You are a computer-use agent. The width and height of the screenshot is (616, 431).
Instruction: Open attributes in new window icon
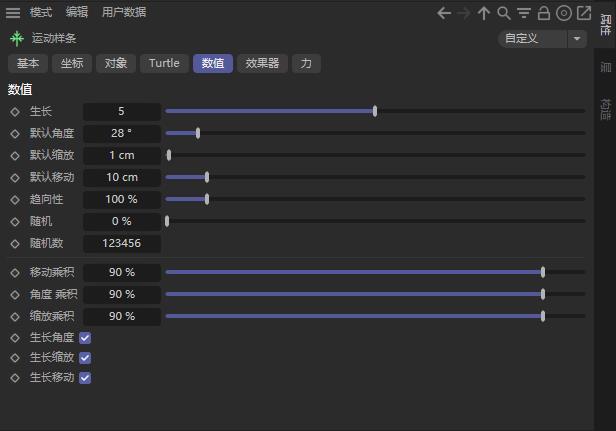click(x=584, y=13)
